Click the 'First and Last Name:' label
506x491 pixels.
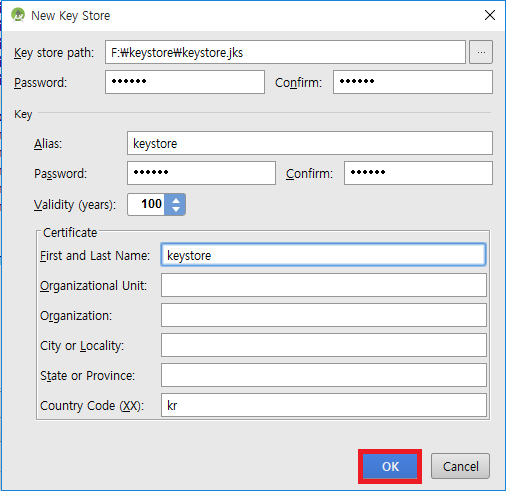coord(95,256)
